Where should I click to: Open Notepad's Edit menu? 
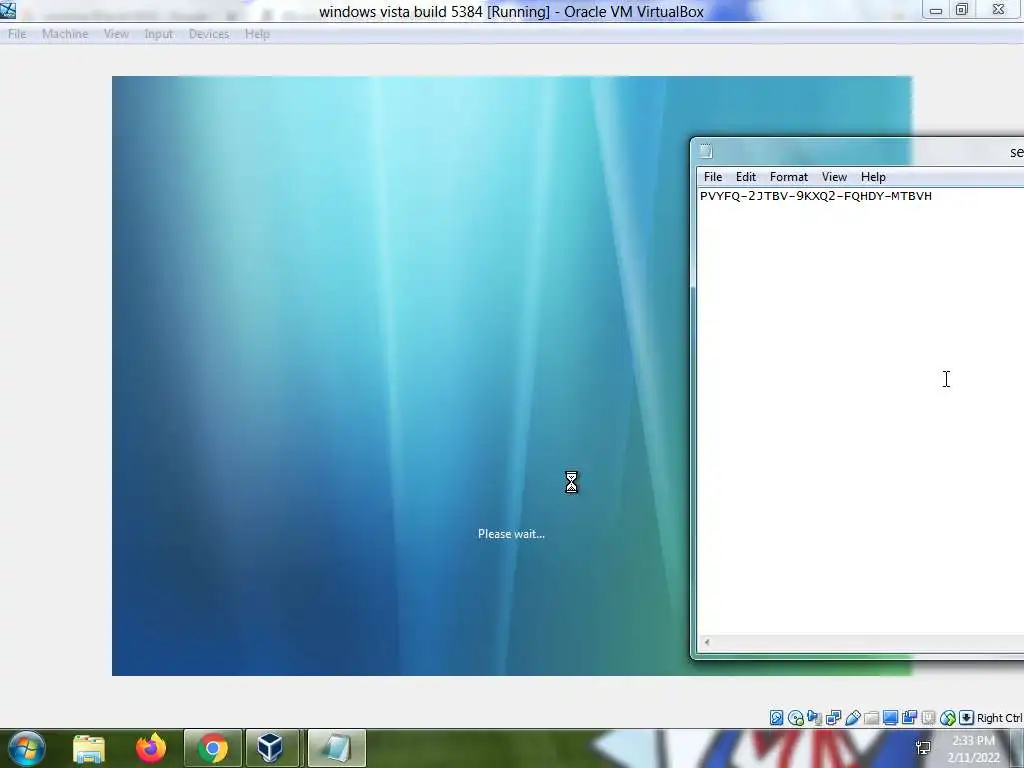pyautogui.click(x=746, y=177)
